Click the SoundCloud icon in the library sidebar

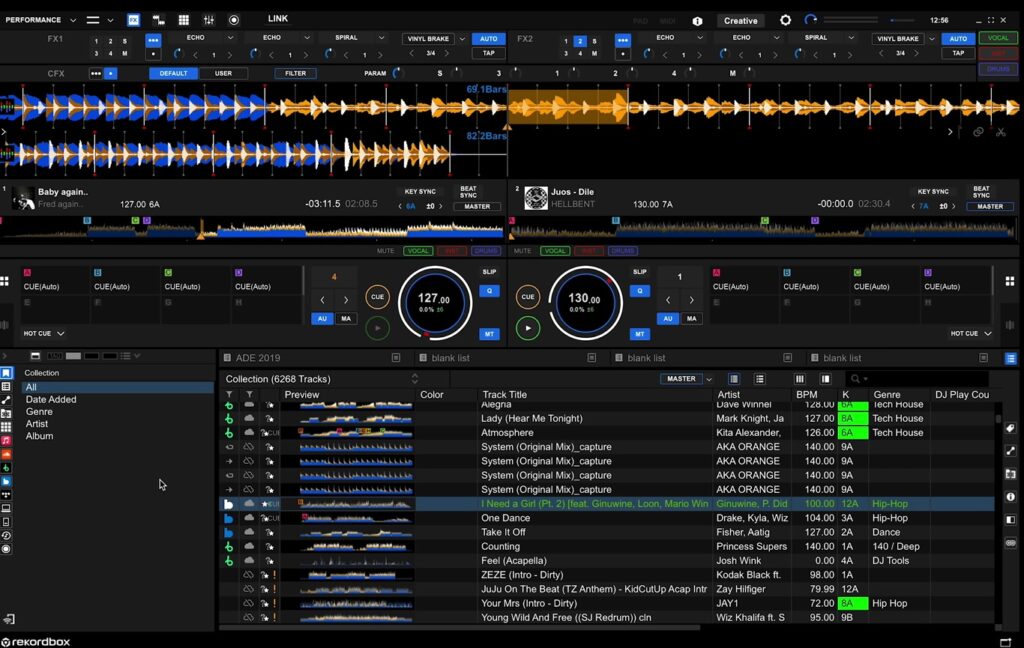click(6, 454)
